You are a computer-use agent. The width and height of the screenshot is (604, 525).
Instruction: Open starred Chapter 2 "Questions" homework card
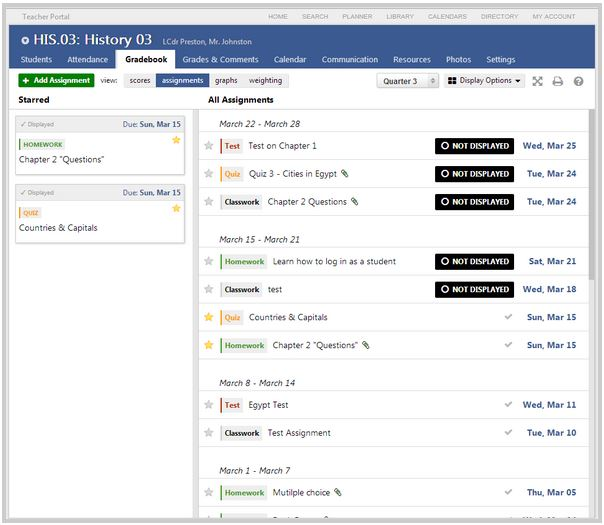[100, 146]
